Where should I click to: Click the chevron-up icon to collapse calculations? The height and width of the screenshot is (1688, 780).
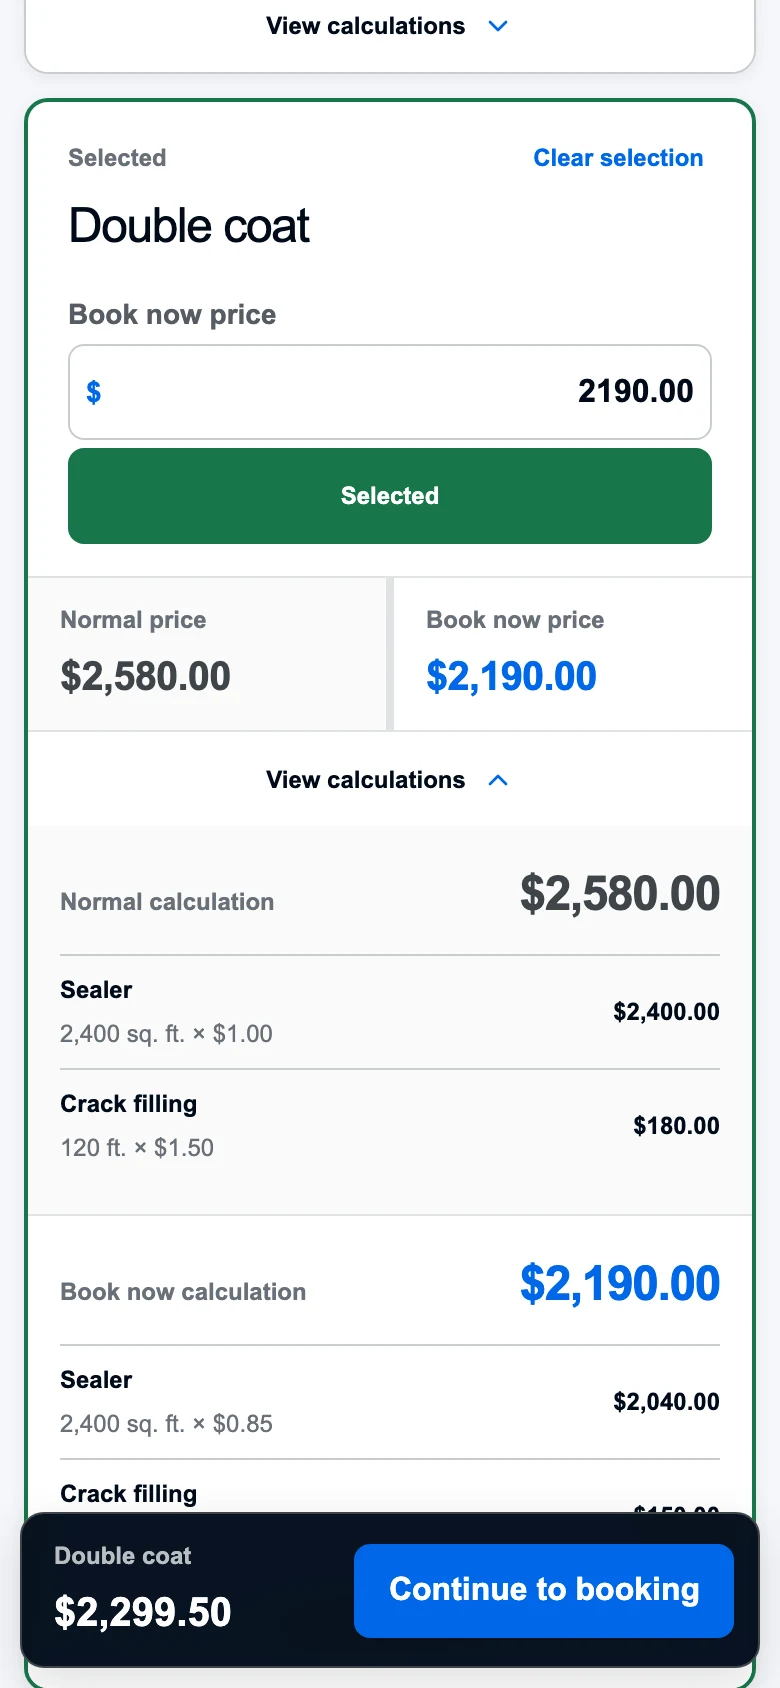(498, 780)
